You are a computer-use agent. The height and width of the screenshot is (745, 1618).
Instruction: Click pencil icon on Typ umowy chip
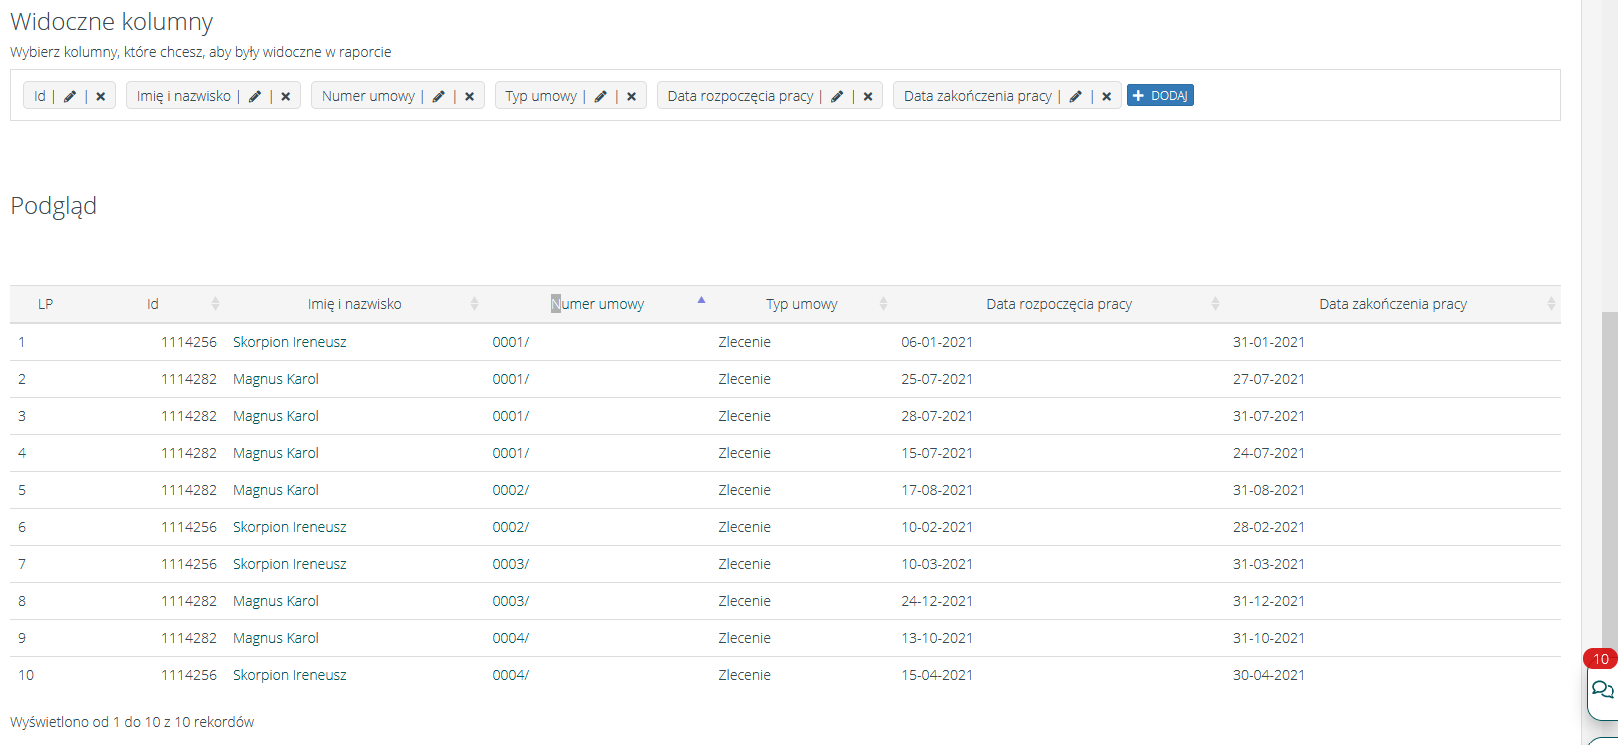tap(601, 96)
